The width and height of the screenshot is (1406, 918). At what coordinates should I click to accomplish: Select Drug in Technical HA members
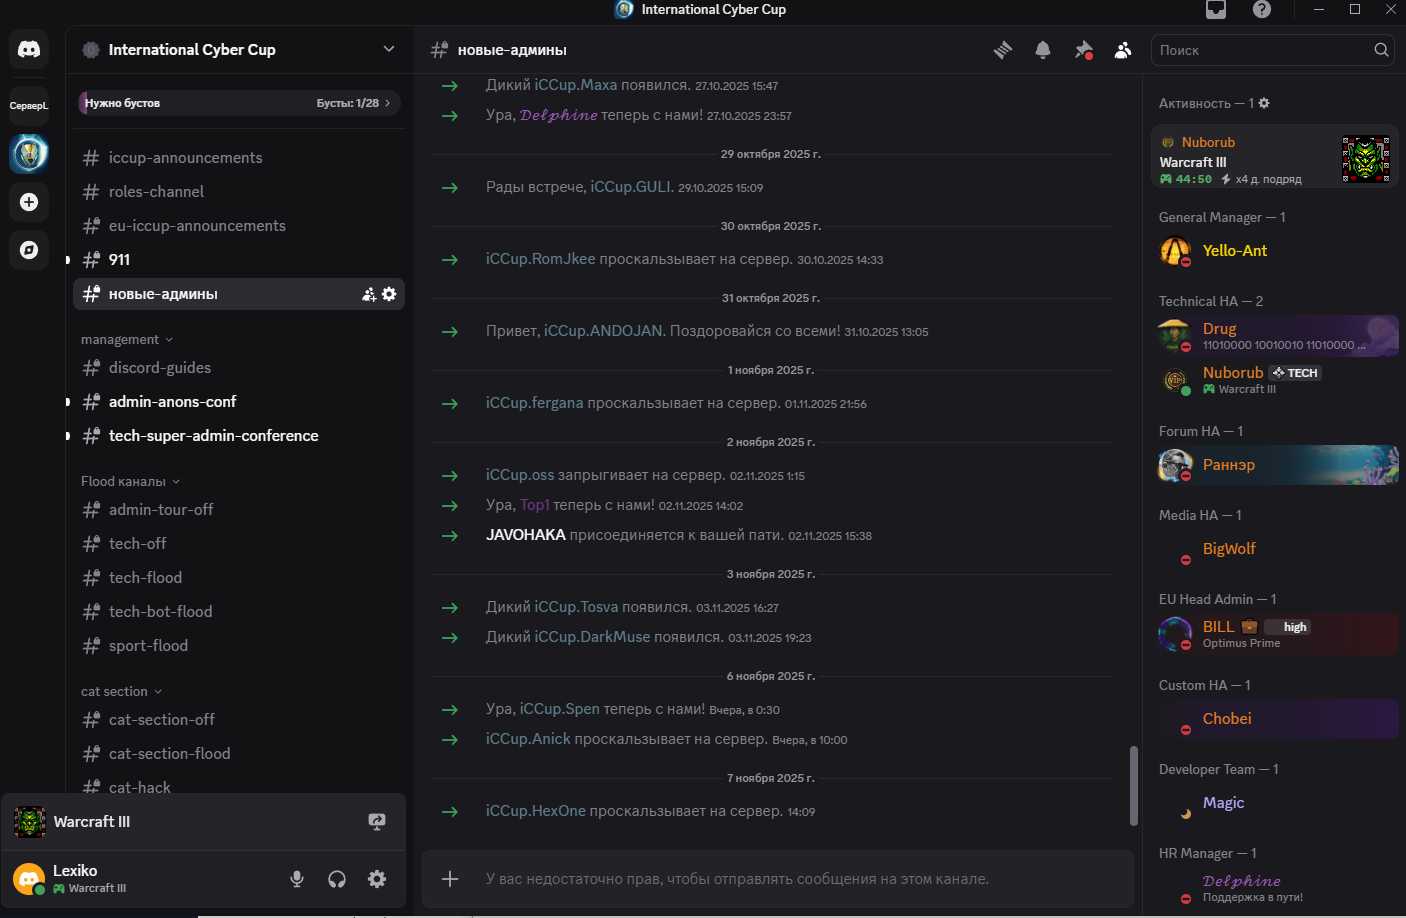pos(1277,336)
